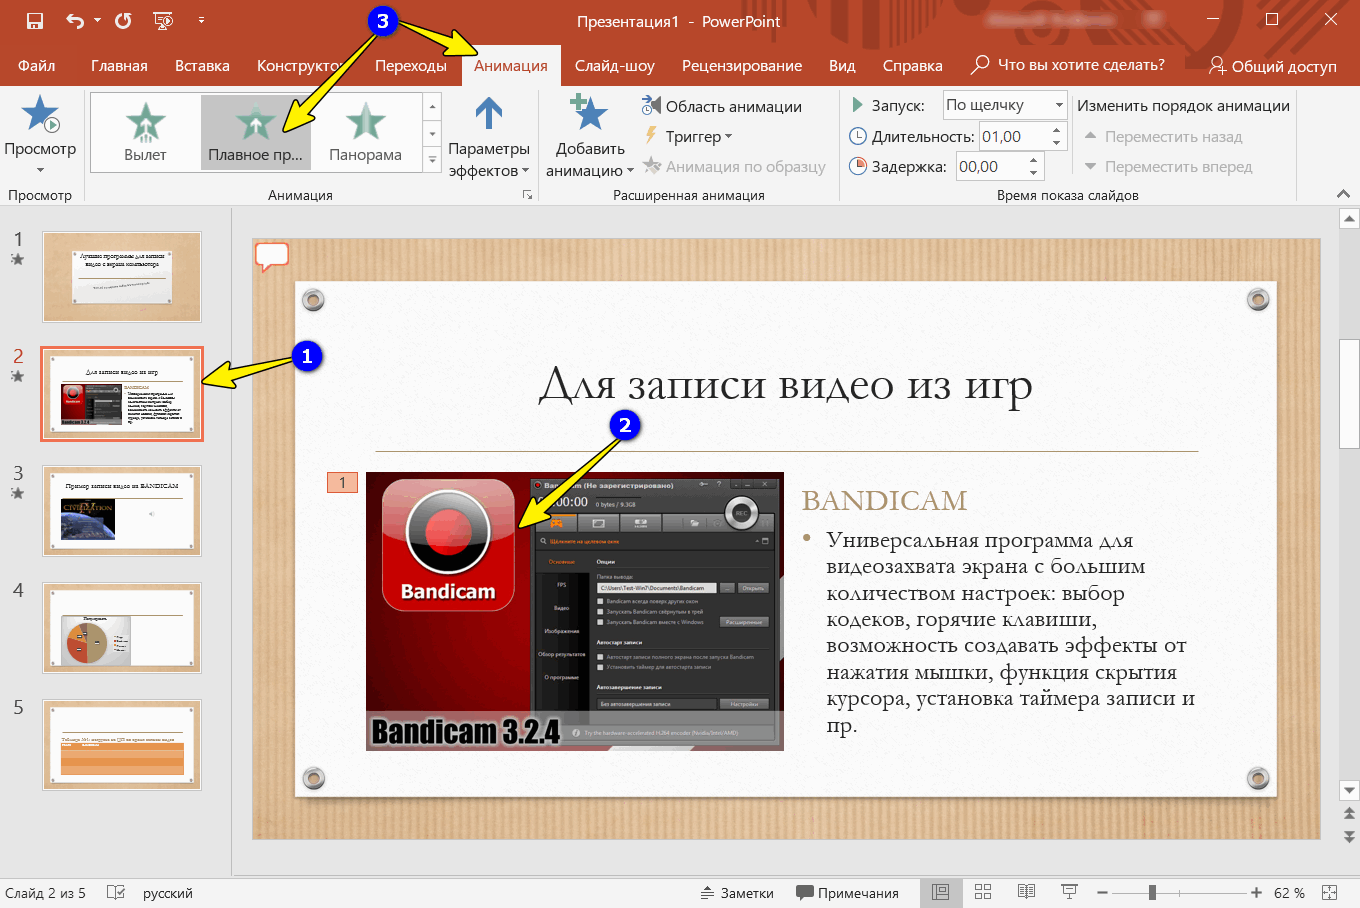1360x908 pixels.
Task: Click the spell check icon in status bar
Action: (x=116, y=892)
